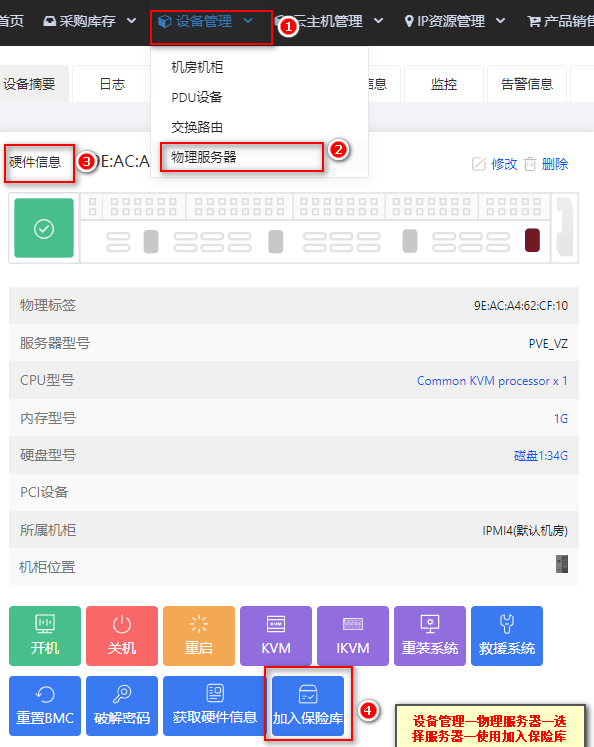
Task: Boot into 救援系统 rescue mode
Action: [x=507, y=636]
